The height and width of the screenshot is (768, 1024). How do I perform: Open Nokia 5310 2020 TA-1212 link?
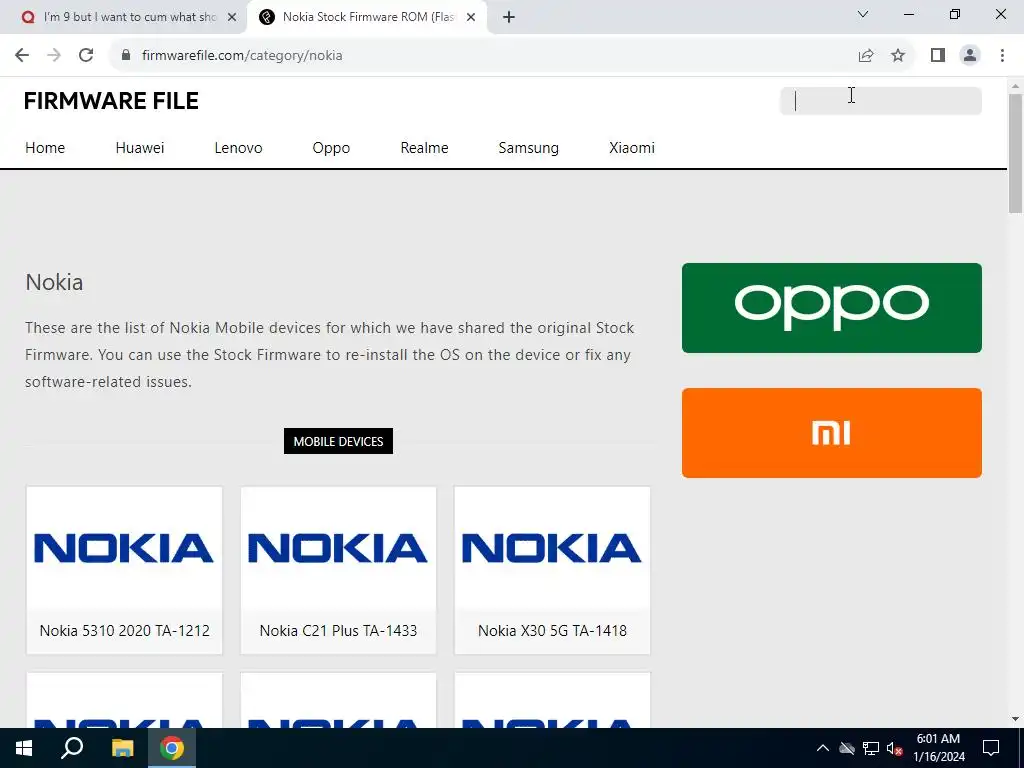124,630
